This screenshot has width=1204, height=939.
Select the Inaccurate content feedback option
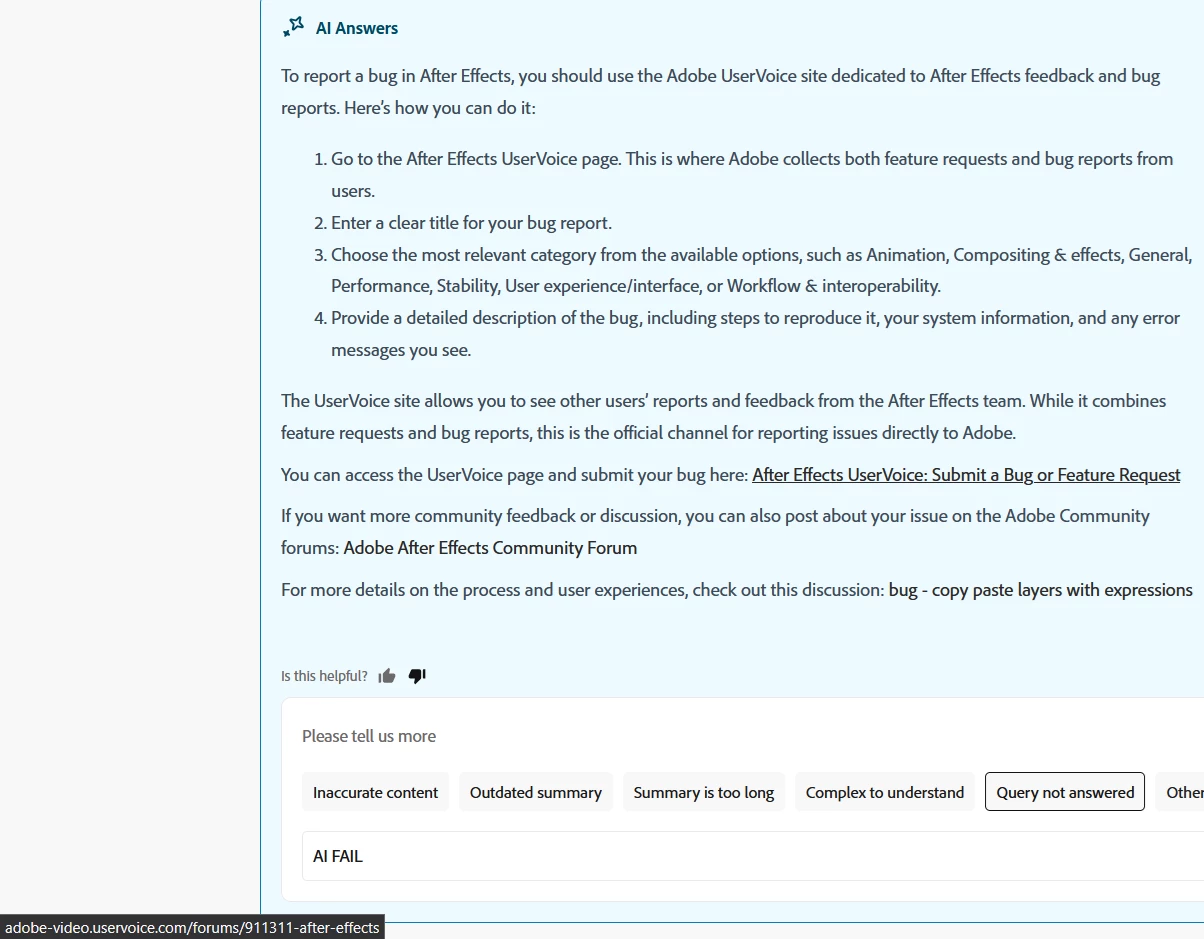[376, 792]
